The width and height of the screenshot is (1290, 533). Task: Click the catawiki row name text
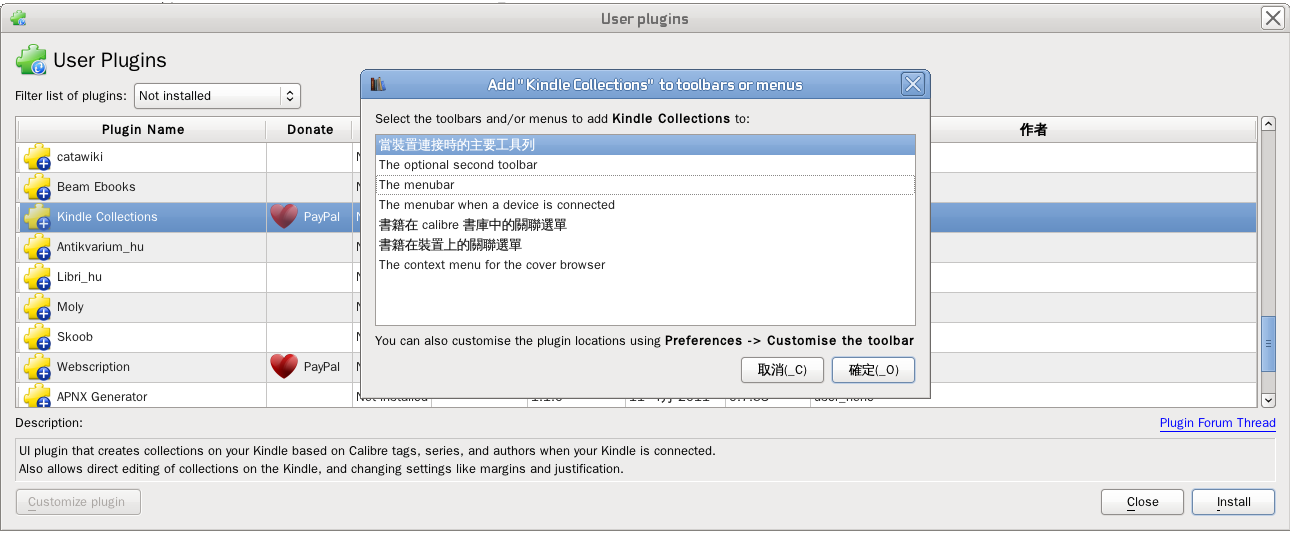pyautogui.click(x=80, y=157)
